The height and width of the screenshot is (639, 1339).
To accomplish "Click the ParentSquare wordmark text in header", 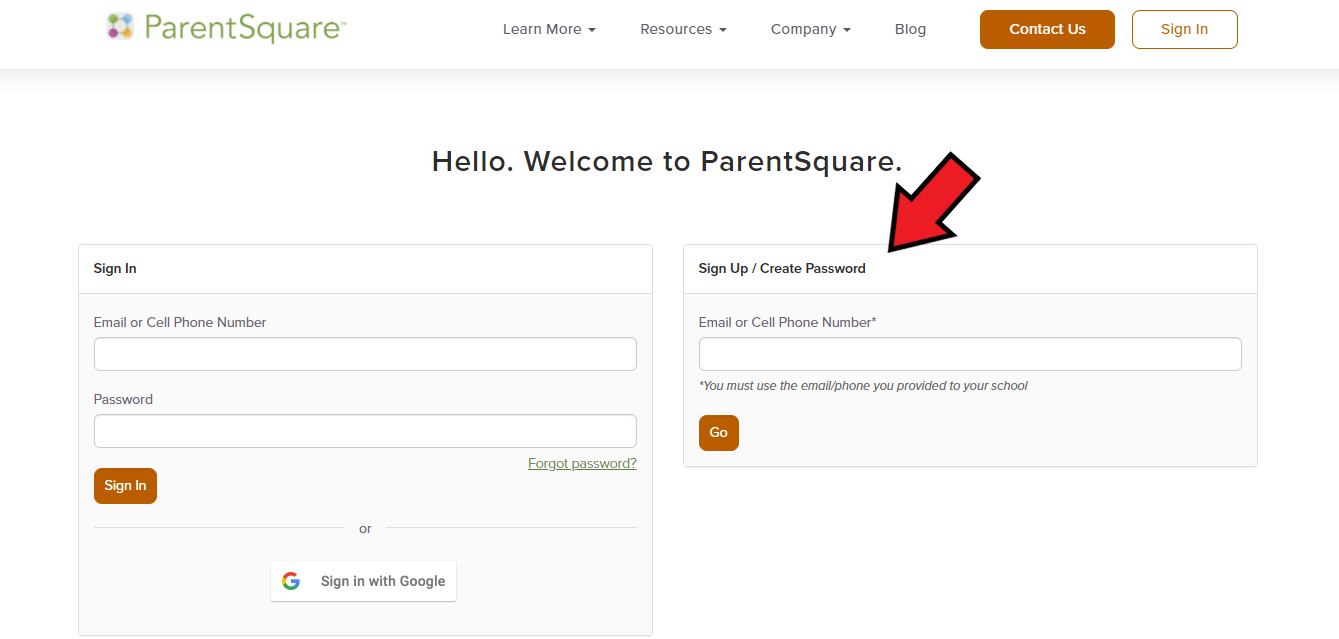I will point(244,28).
